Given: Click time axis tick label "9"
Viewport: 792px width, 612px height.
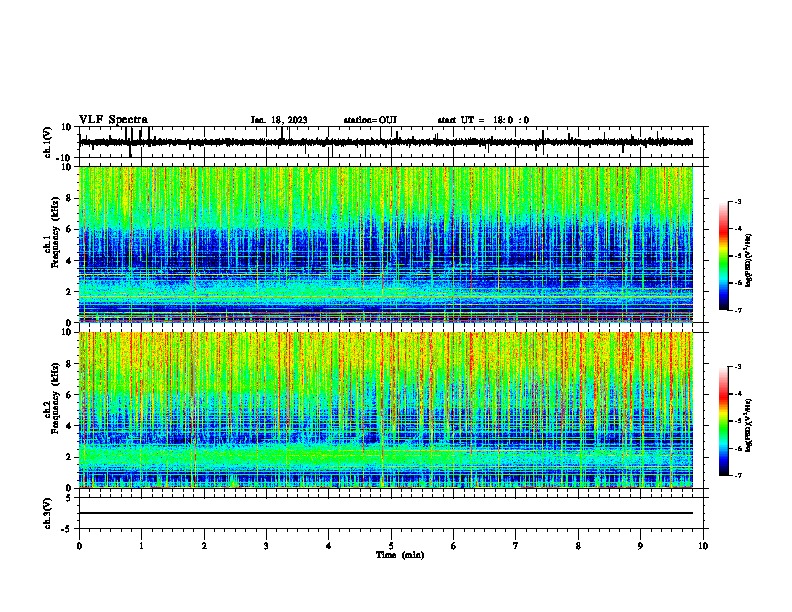Looking at the screenshot, I should pos(640,546).
